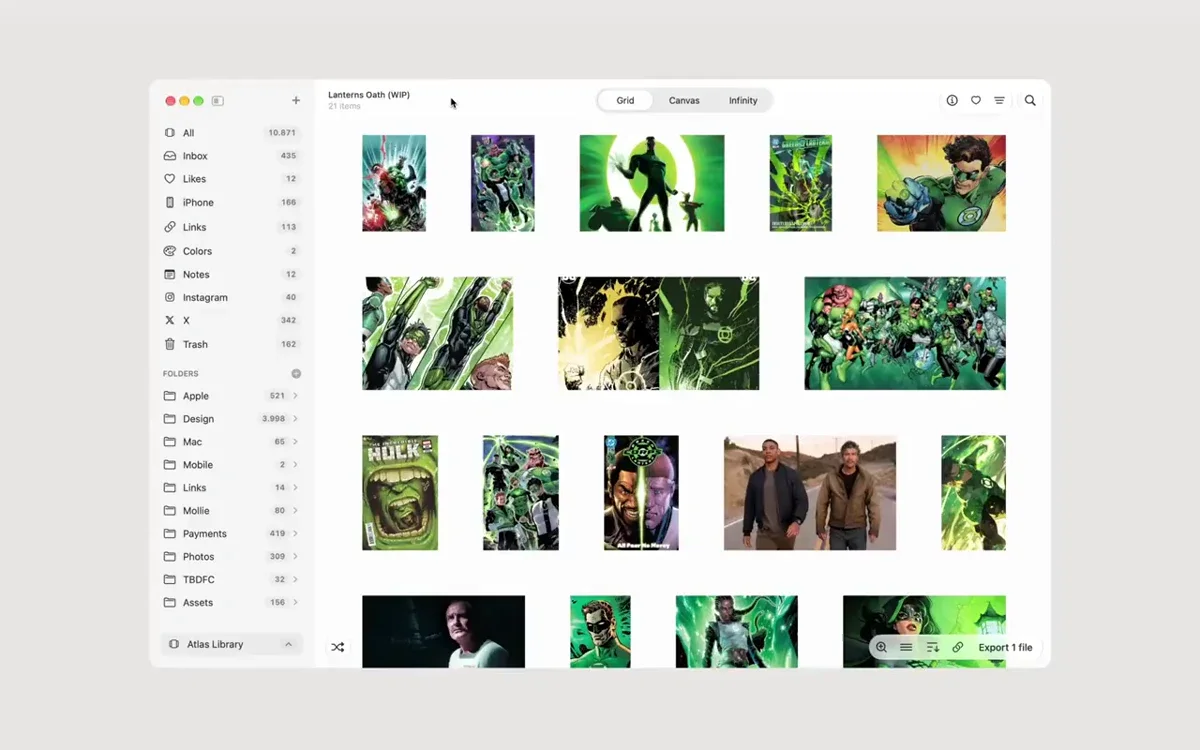The height and width of the screenshot is (750, 1200).
Task: Switch to the Canvas view tab
Action: tap(684, 101)
